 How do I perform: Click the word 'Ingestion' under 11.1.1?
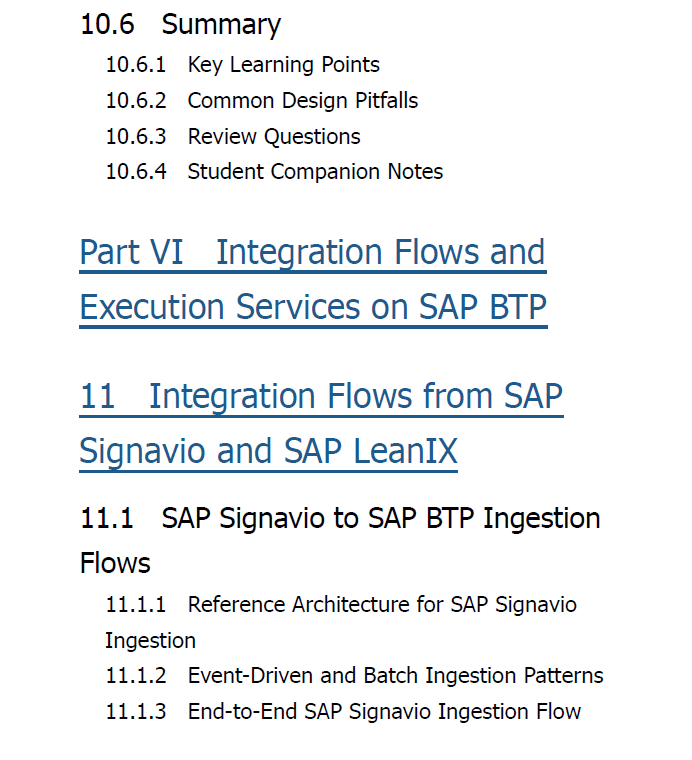pyautogui.click(x=151, y=641)
